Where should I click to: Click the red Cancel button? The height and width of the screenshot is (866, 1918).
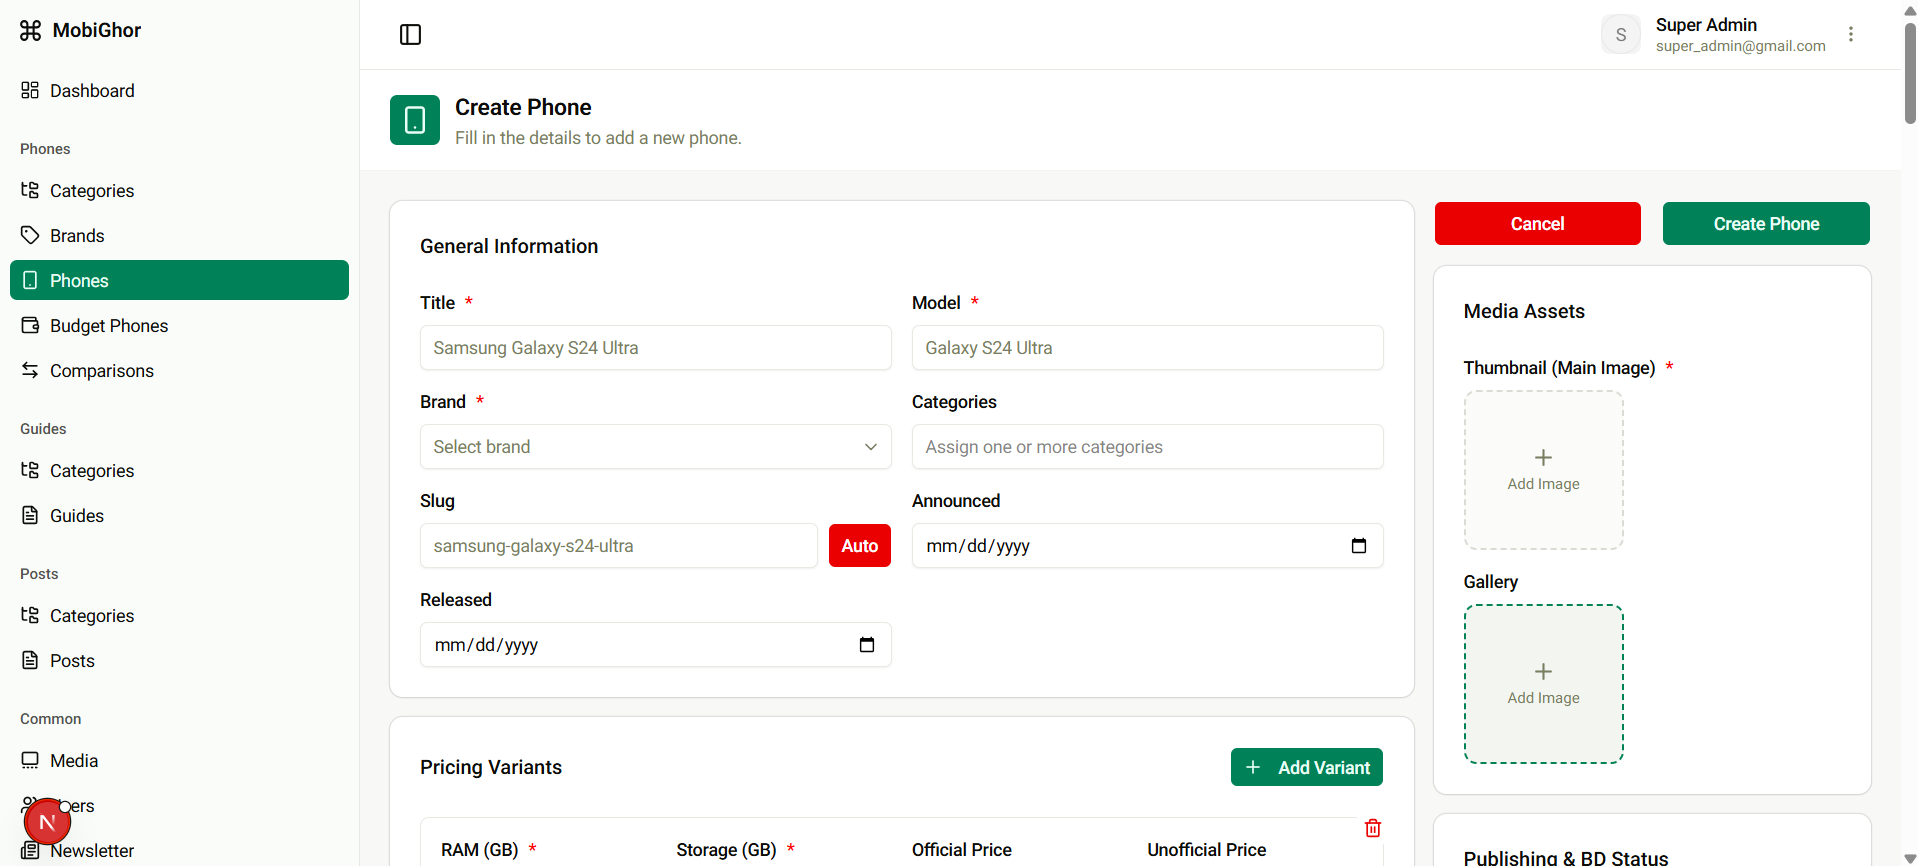pyautogui.click(x=1537, y=224)
